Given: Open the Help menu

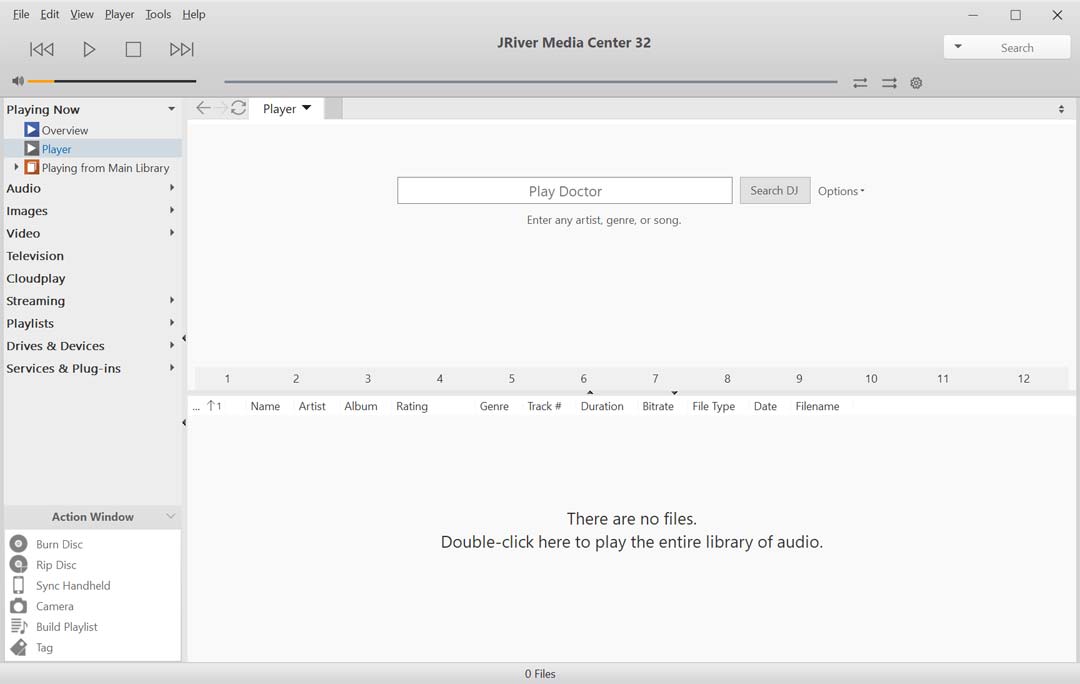Looking at the screenshot, I should (x=194, y=14).
